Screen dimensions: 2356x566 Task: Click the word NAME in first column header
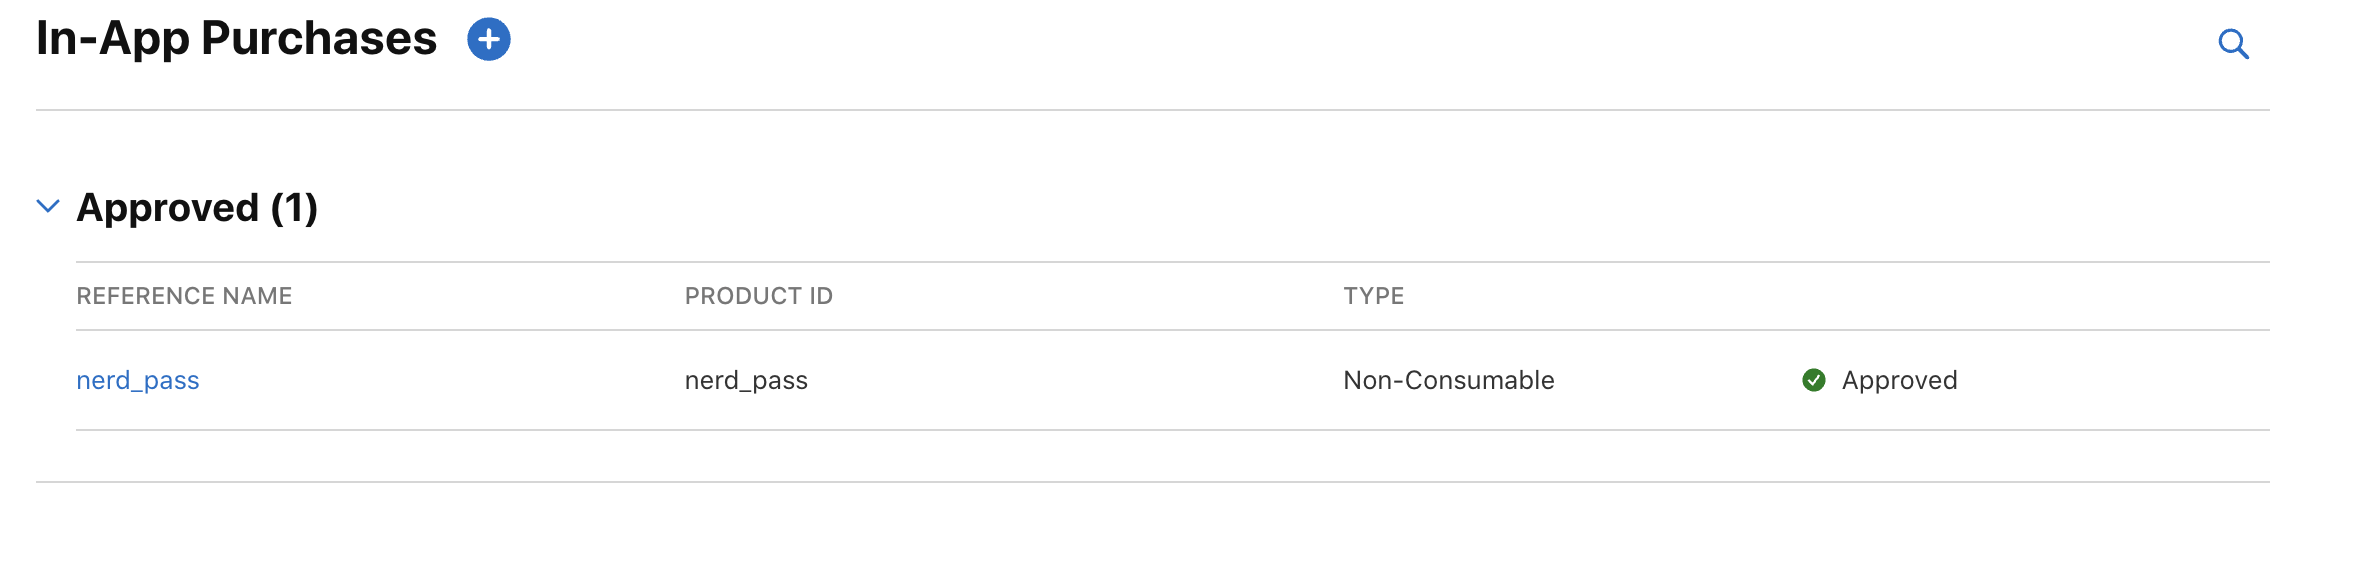257,296
